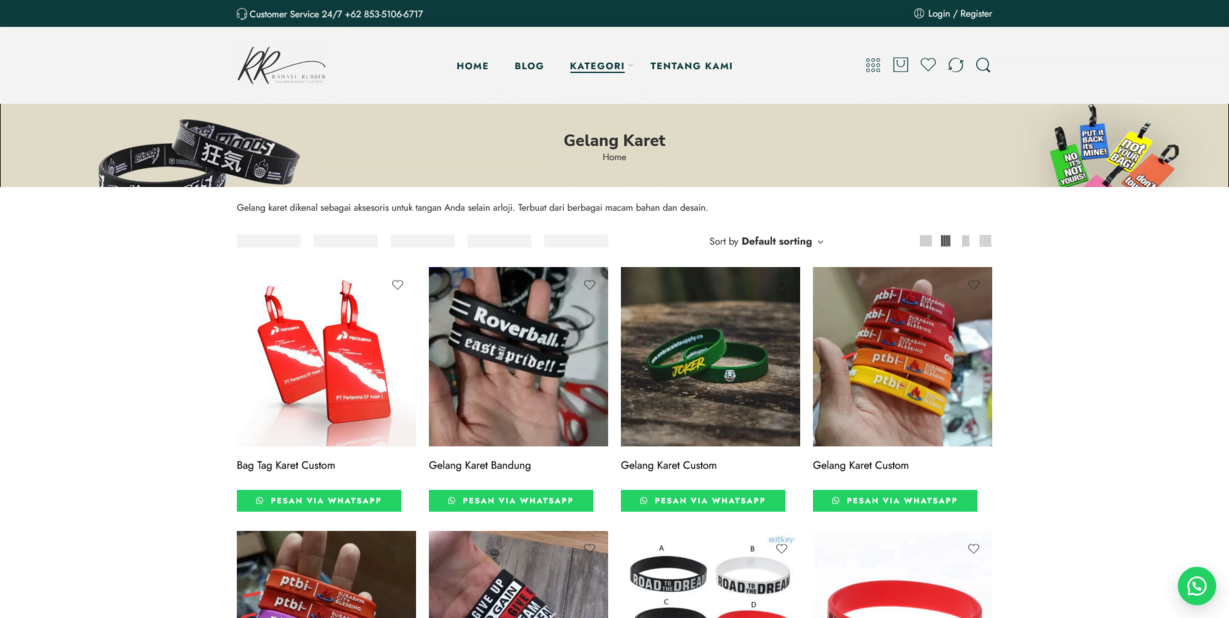Add Bag Tag Karet Custom to wishlist
Viewport: 1229px width, 618px height.
[398, 285]
